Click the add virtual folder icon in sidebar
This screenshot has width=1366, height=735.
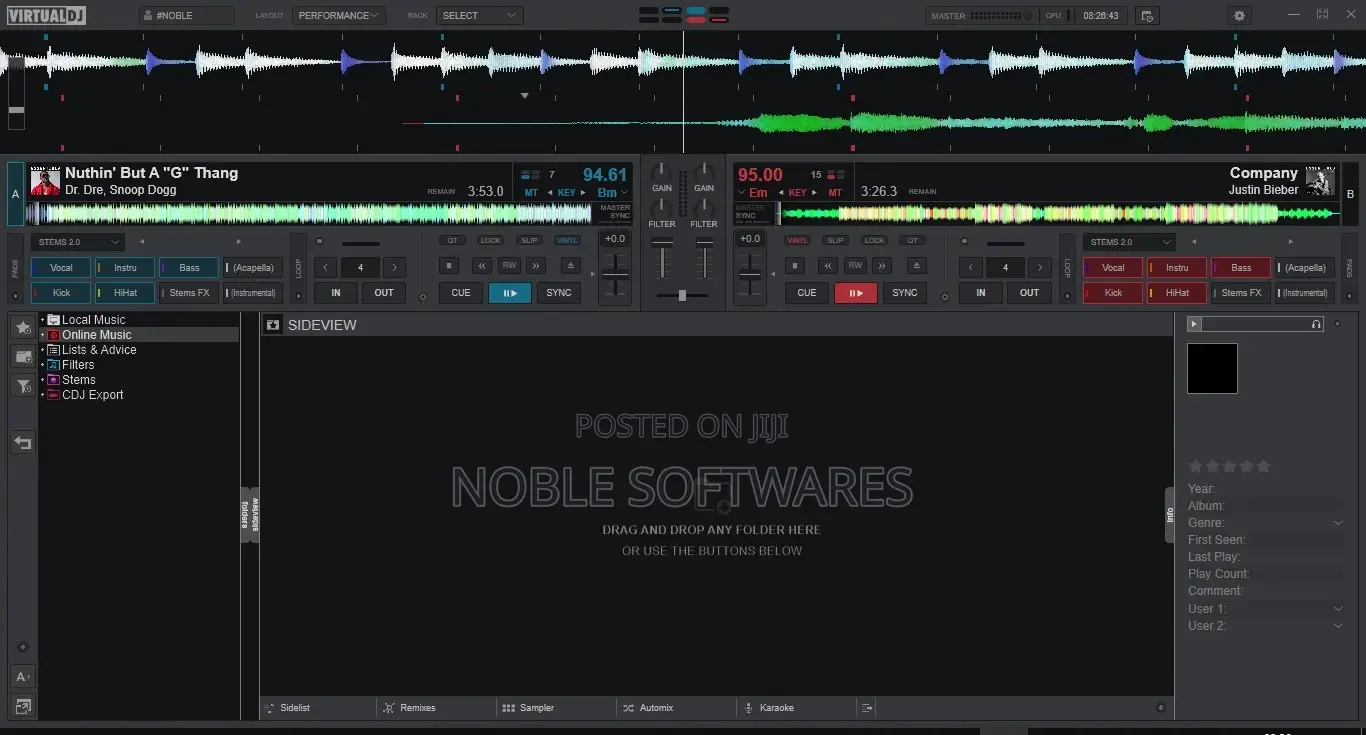pyautogui.click(x=23, y=357)
